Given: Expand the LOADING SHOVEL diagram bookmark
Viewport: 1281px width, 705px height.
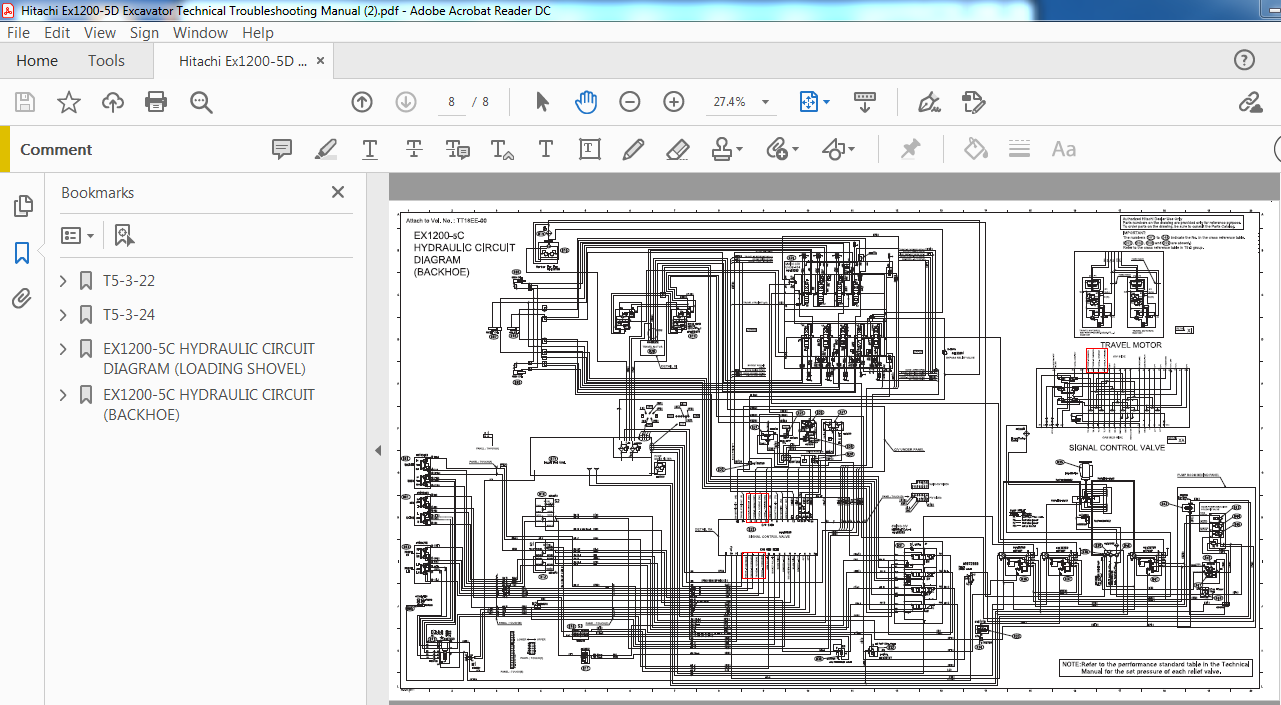Looking at the screenshot, I should click(64, 349).
